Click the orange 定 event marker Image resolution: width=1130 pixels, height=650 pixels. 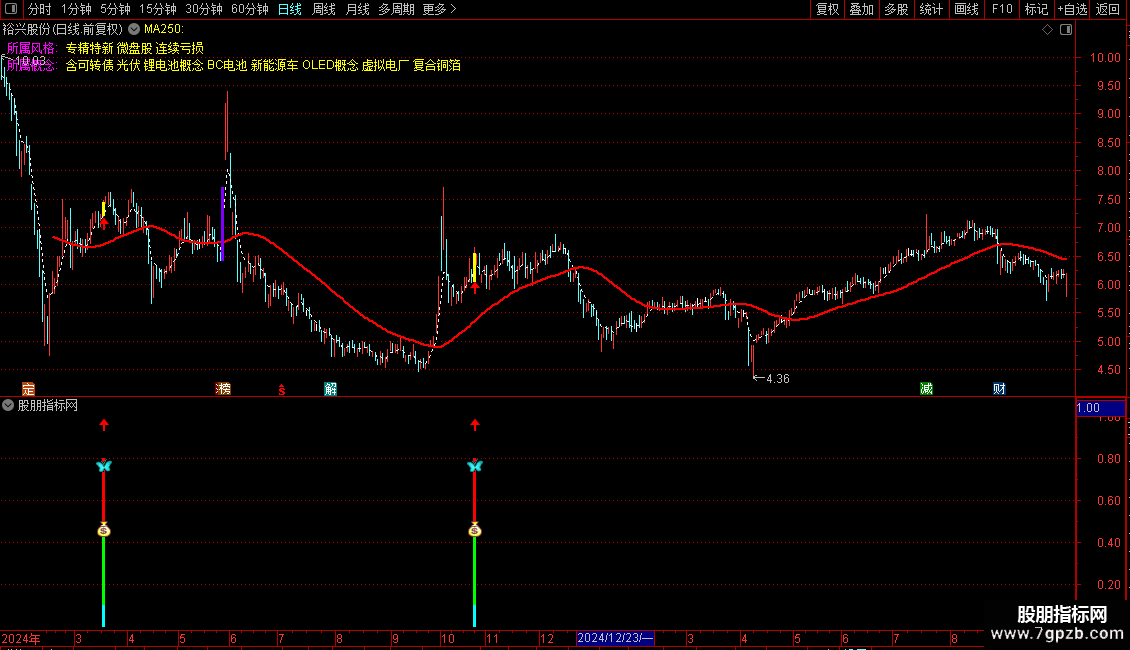pyautogui.click(x=28, y=389)
